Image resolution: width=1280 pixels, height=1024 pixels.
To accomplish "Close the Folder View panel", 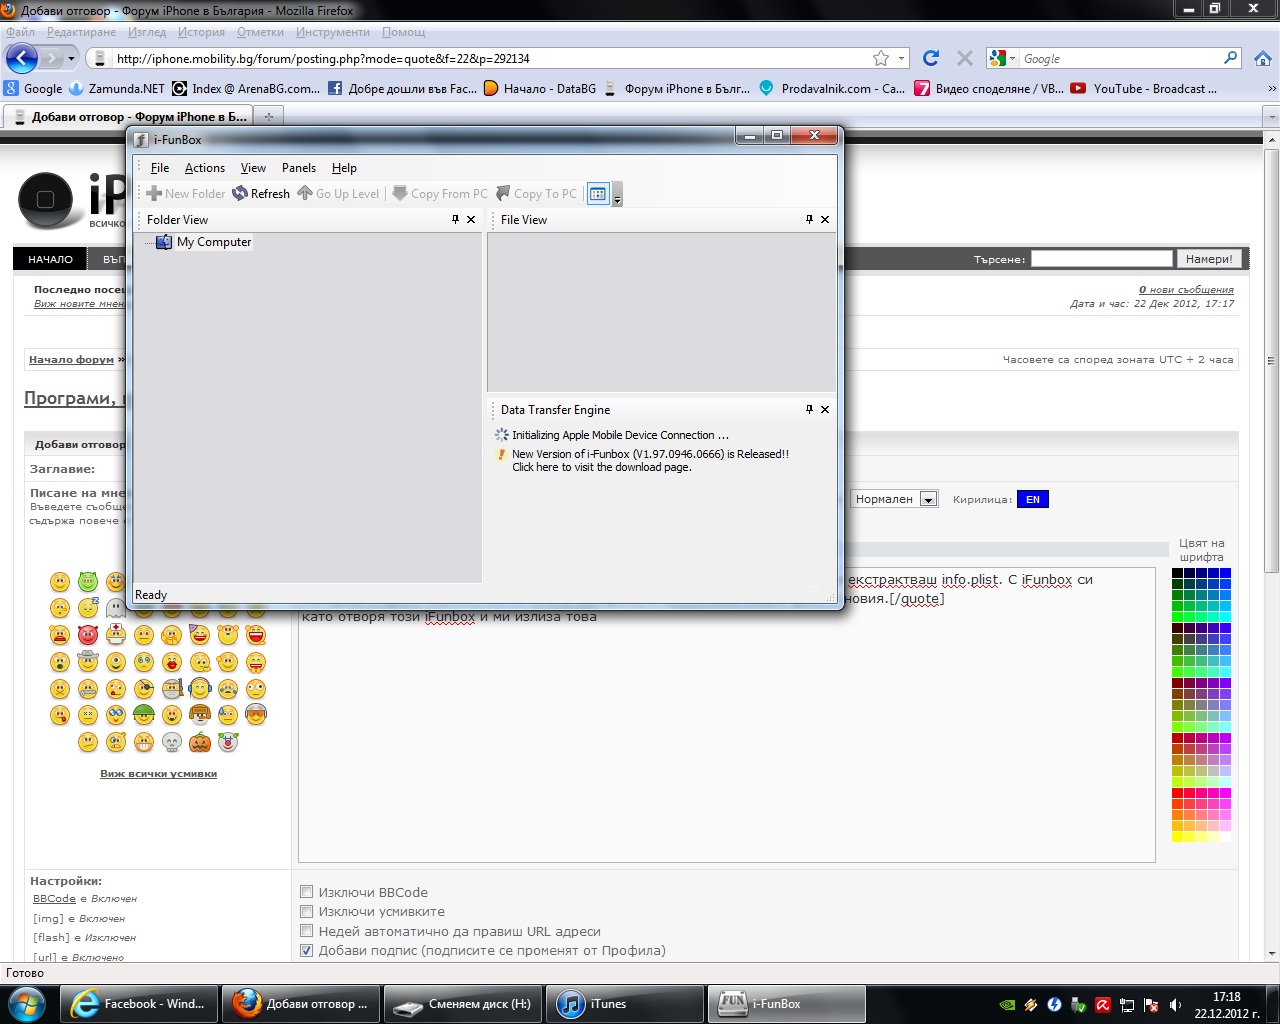I will [x=471, y=219].
